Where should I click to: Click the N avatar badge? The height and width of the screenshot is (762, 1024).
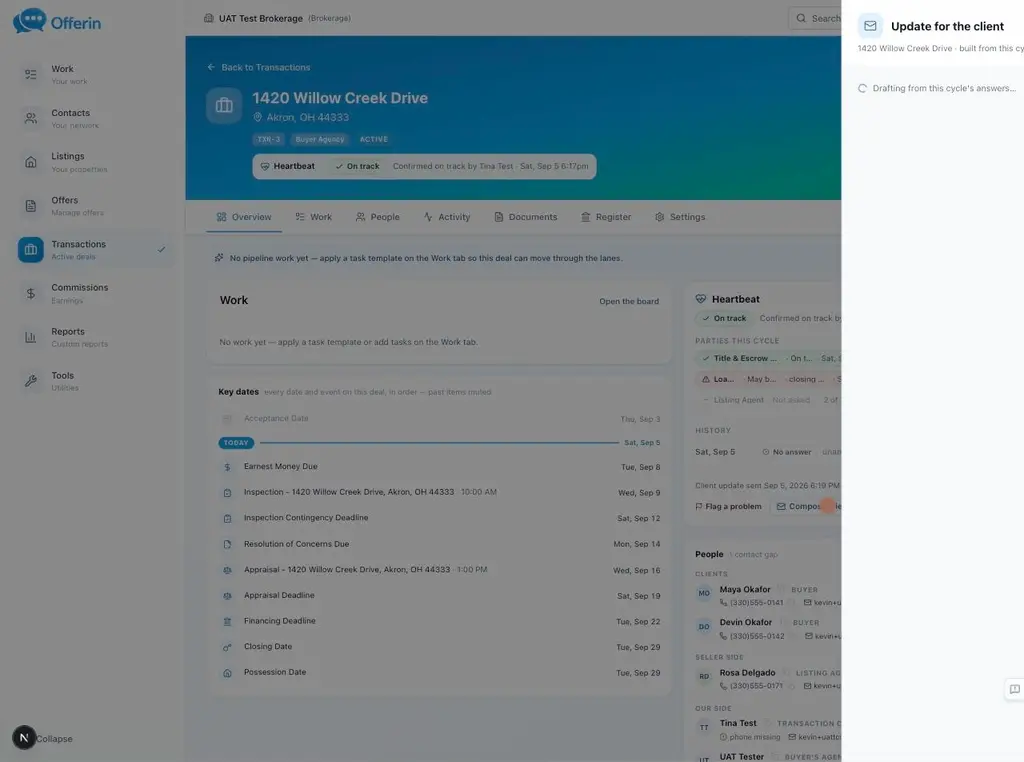point(24,738)
